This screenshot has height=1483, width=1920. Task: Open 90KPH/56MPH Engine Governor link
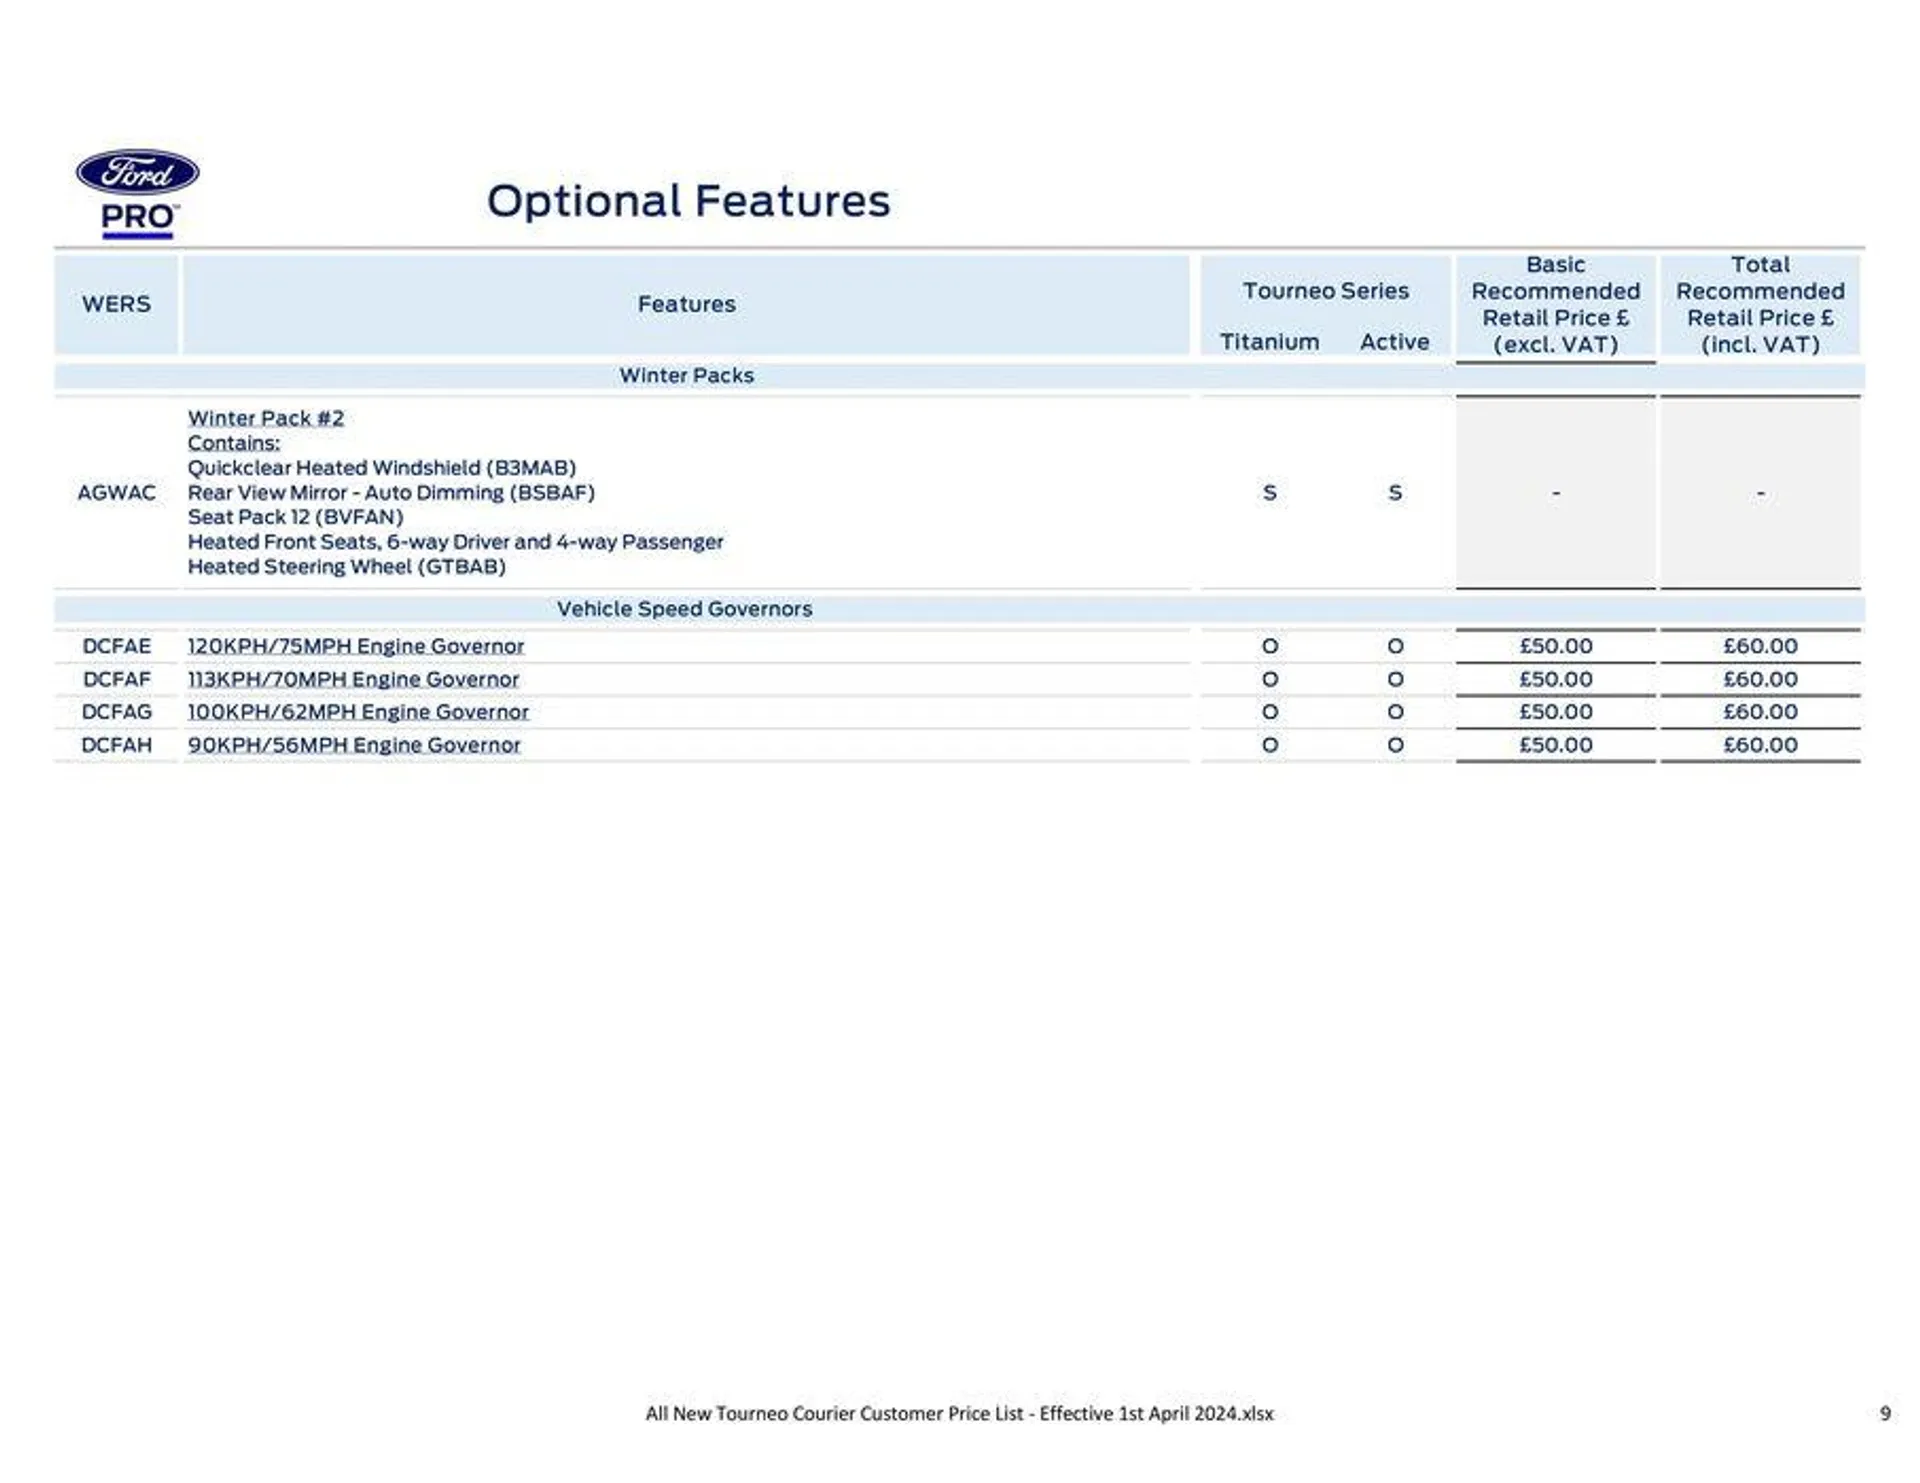(354, 745)
